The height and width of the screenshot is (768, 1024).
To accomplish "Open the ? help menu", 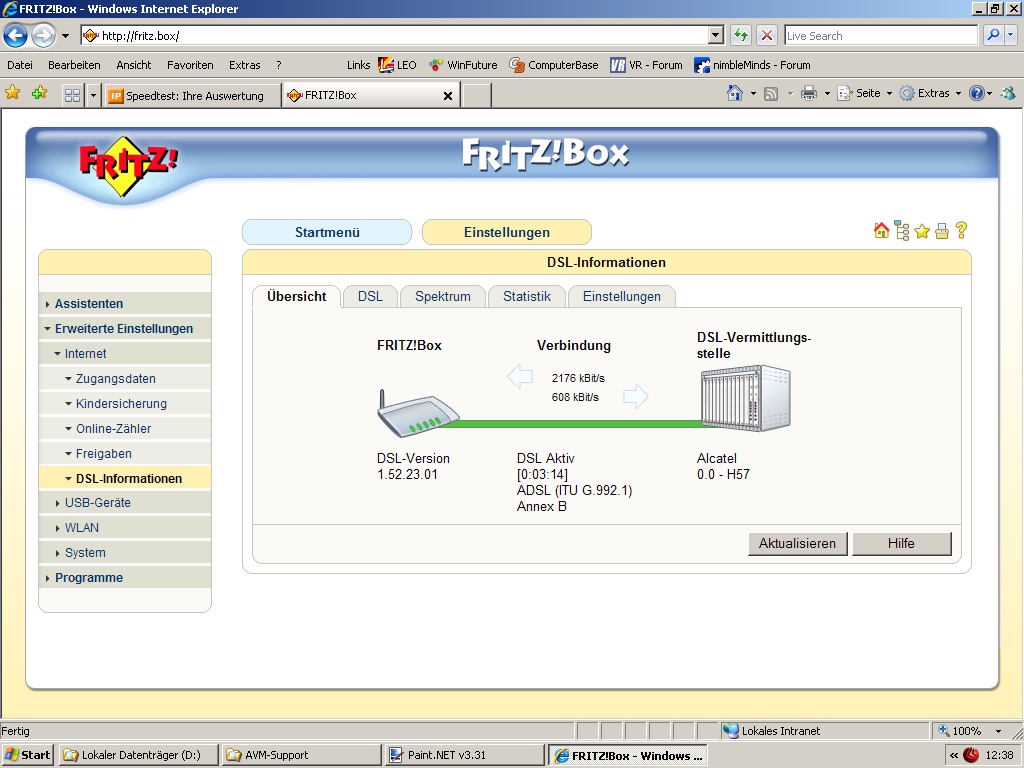I will click(x=279, y=65).
